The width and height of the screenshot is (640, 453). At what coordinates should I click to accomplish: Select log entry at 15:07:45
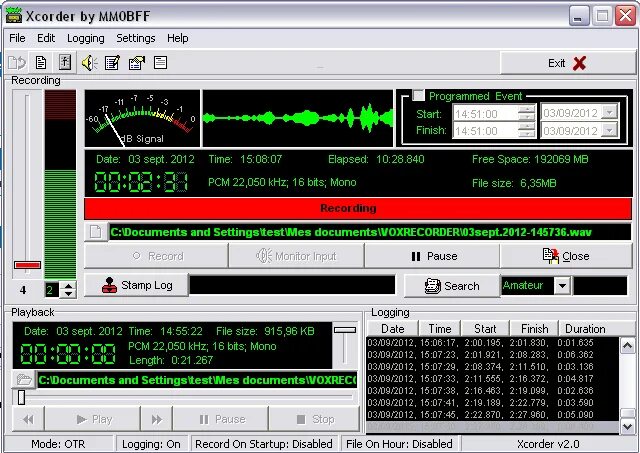tap(492, 415)
